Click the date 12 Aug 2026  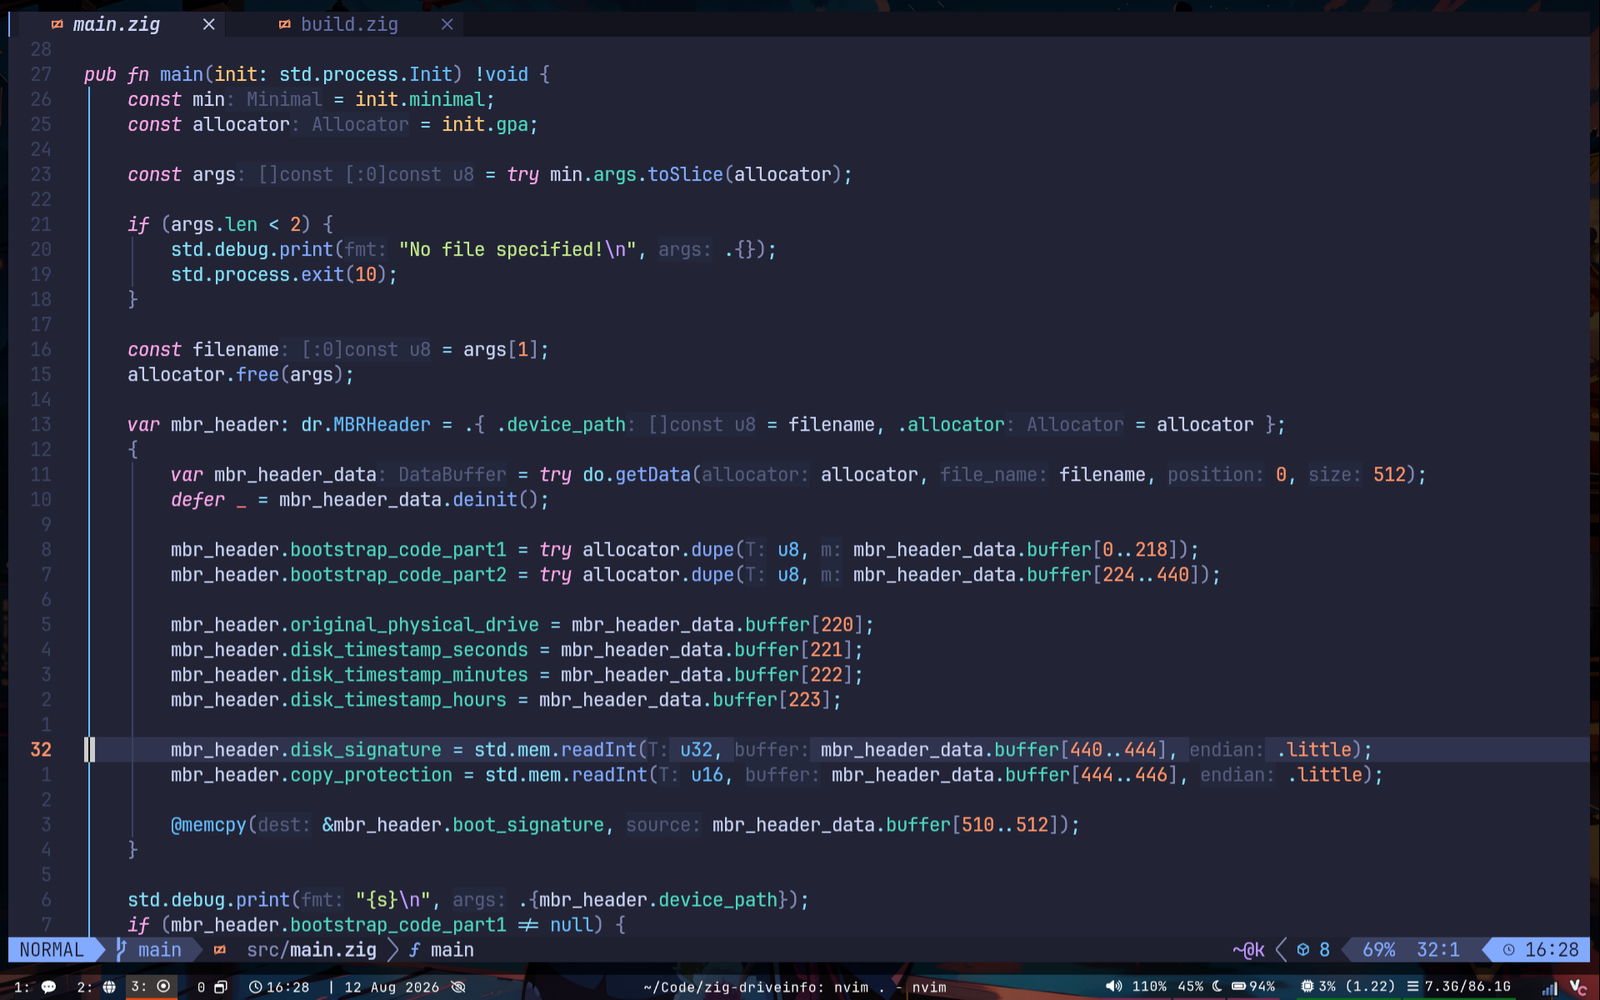(391, 987)
